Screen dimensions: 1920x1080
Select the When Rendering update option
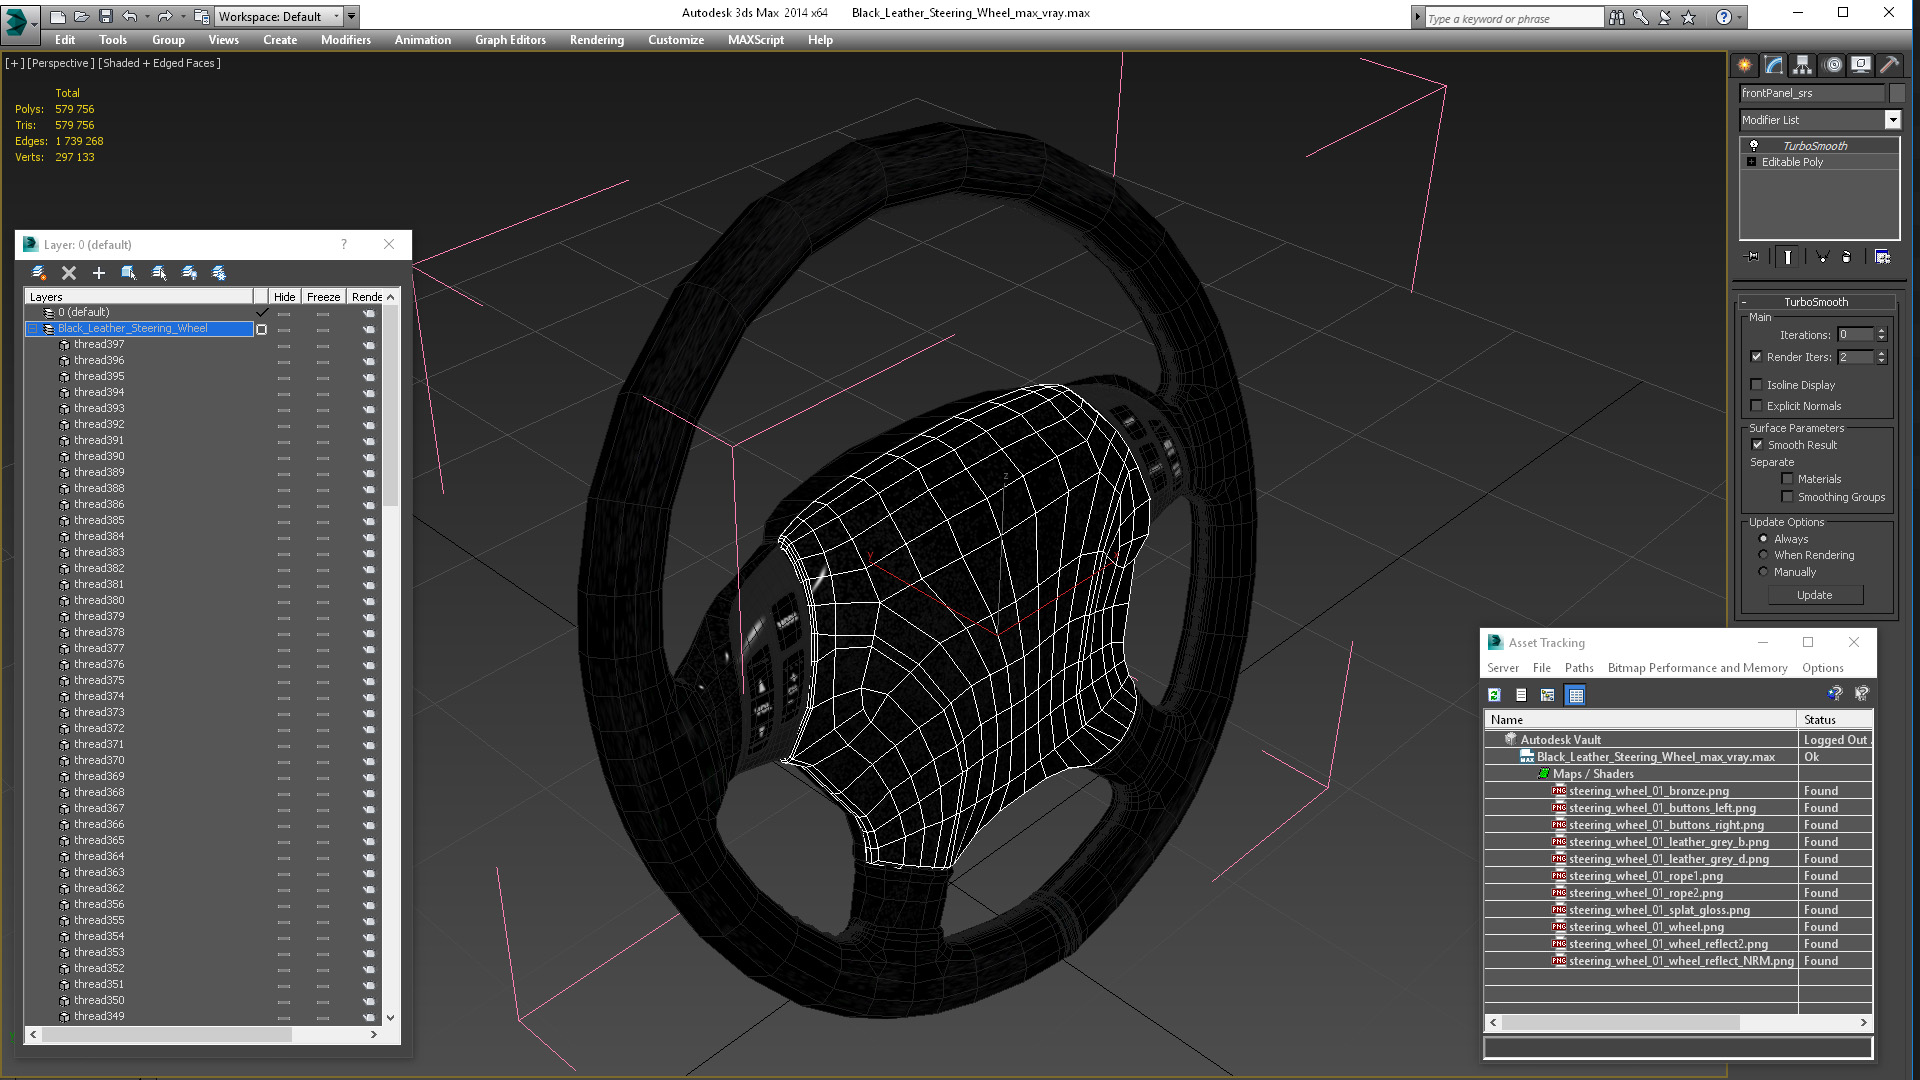pos(1763,555)
